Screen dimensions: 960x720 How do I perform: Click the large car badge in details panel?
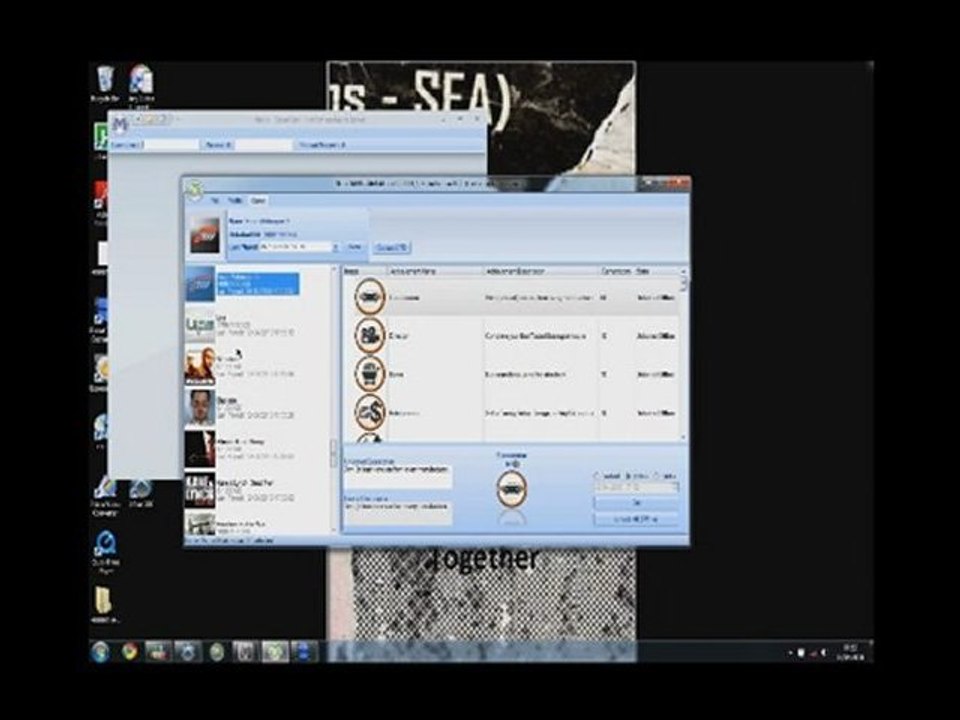coord(511,489)
